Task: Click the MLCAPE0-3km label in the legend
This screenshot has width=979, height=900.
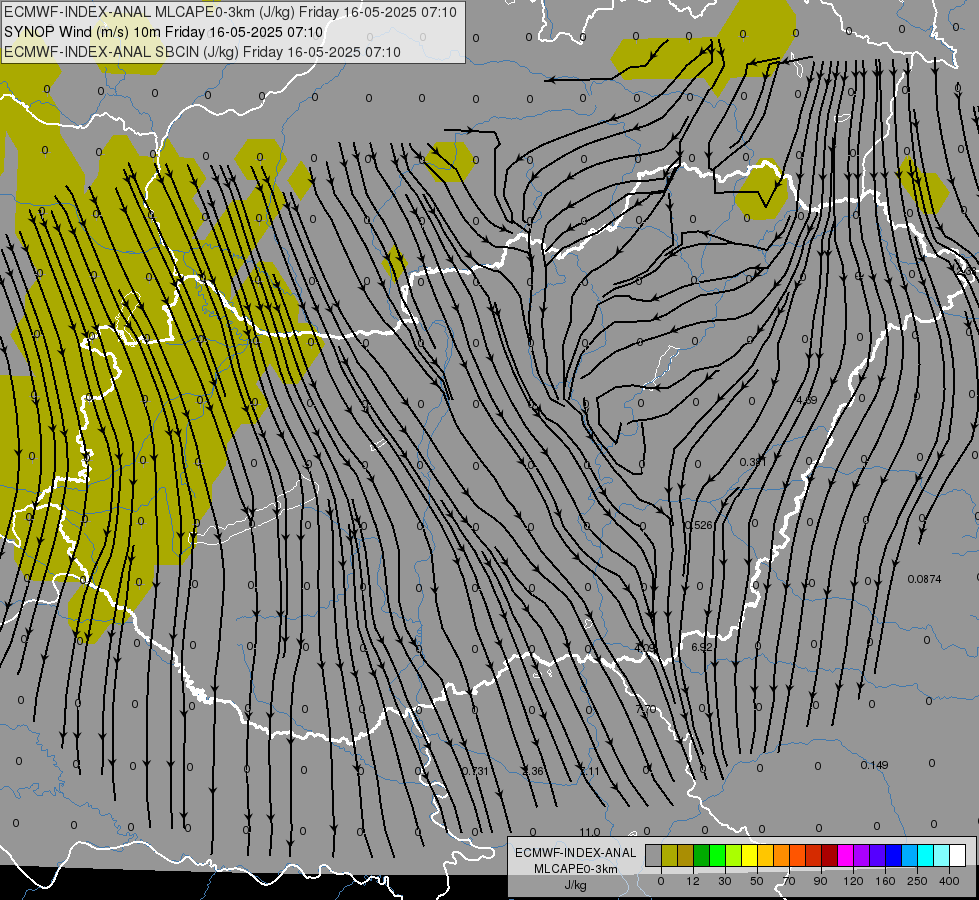Action: click(576, 869)
